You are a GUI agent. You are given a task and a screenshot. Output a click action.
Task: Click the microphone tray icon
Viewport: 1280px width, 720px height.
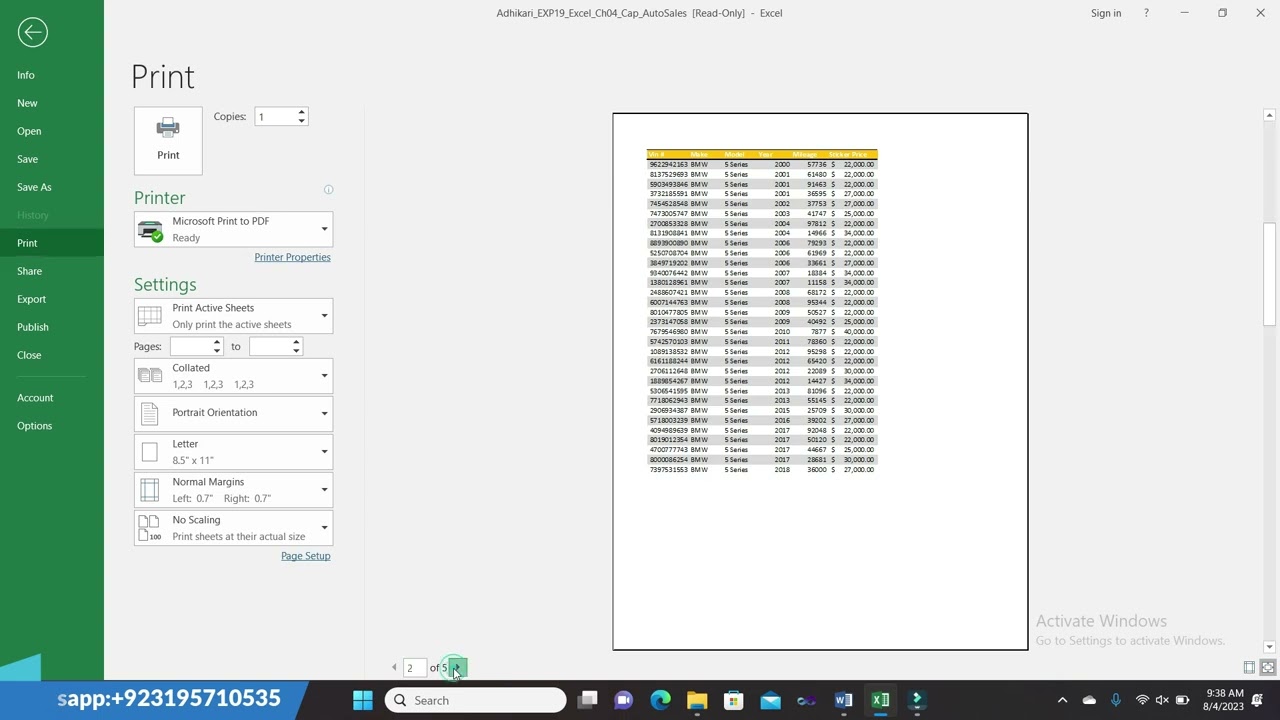pos(1116,700)
